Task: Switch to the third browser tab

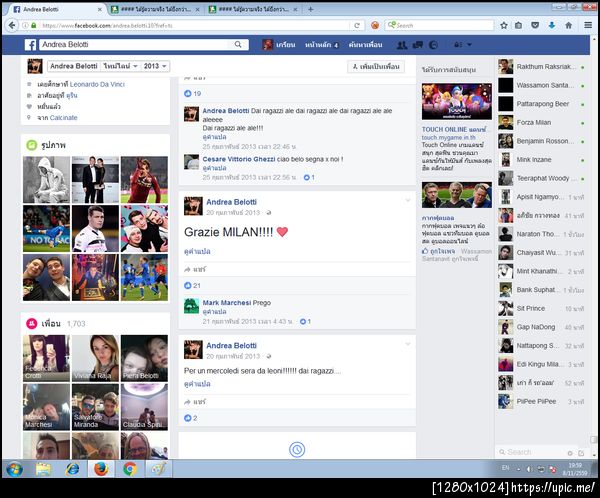Action: click(x=253, y=9)
